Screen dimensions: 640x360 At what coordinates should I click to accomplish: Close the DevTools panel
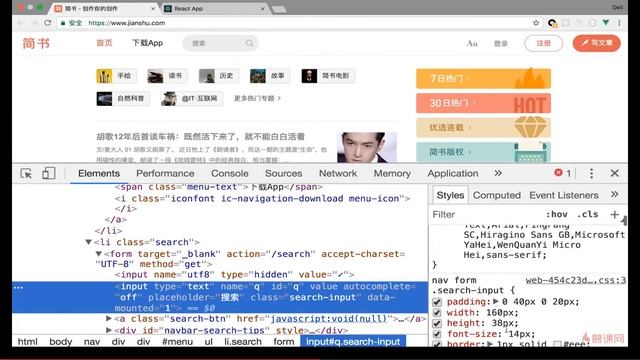[x=615, y=173]
